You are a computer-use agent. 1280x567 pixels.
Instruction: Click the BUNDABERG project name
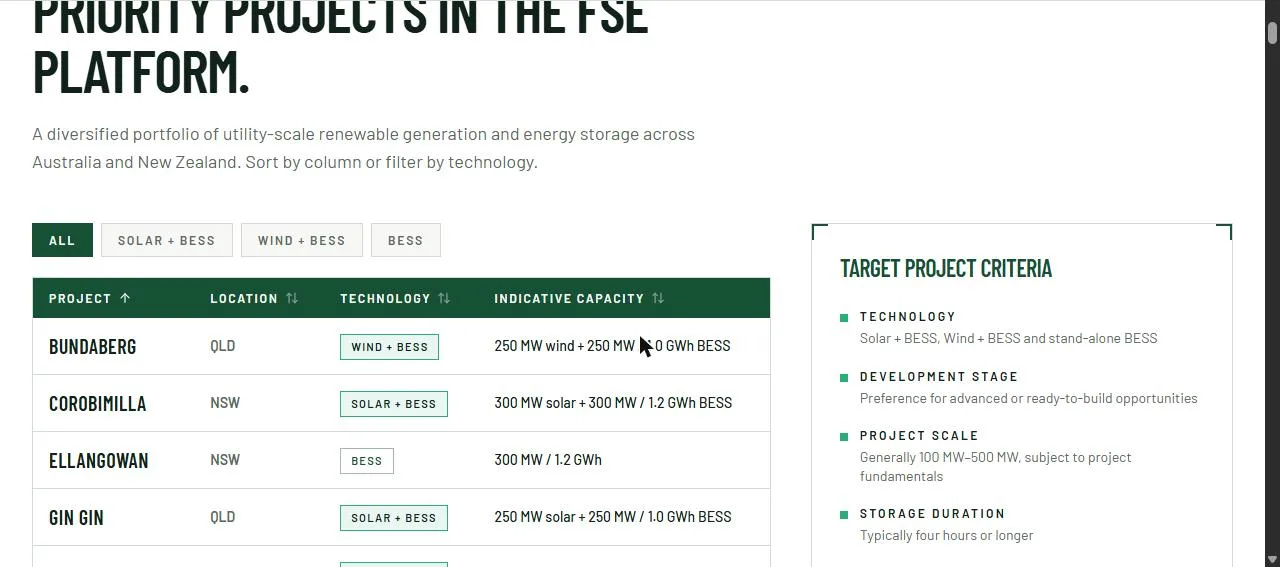coord(92,347)
